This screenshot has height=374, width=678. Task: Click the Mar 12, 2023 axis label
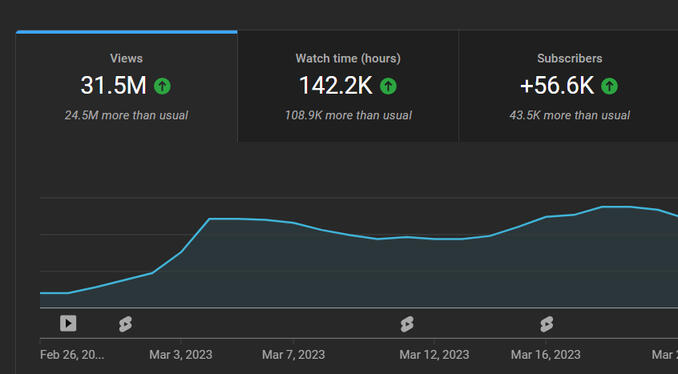click(434, 355)
